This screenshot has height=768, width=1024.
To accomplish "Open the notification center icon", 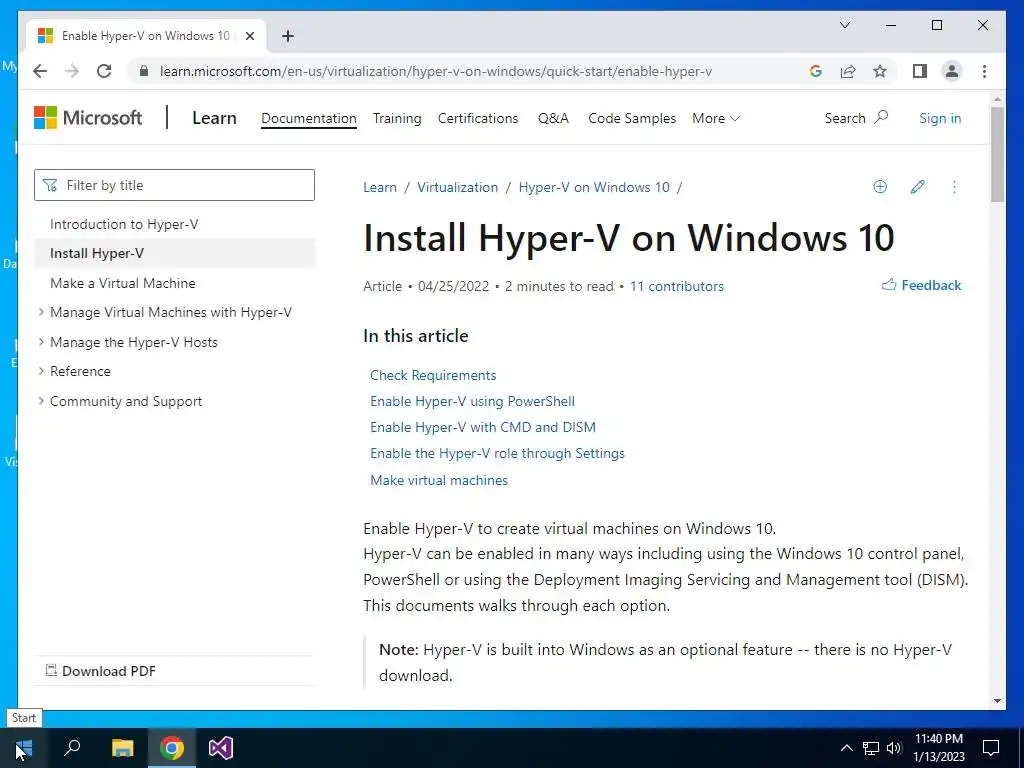I will [x=991, y=748].
